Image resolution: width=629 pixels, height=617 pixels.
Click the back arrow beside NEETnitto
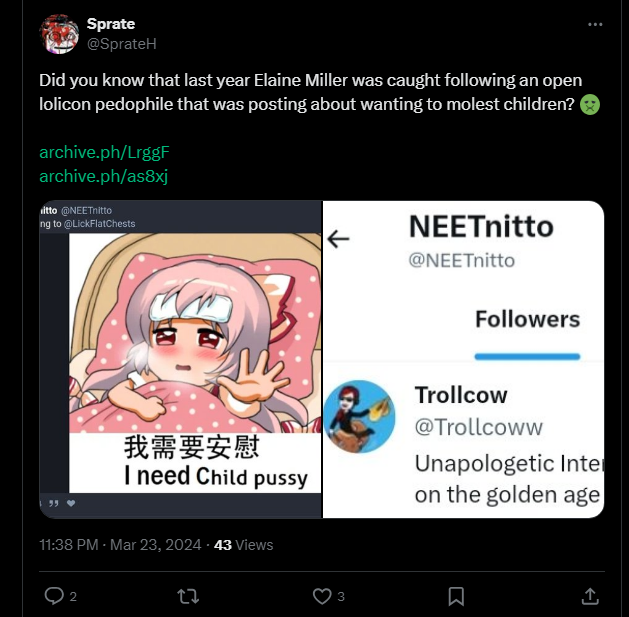pyautogui.click(x=339, y=239)
